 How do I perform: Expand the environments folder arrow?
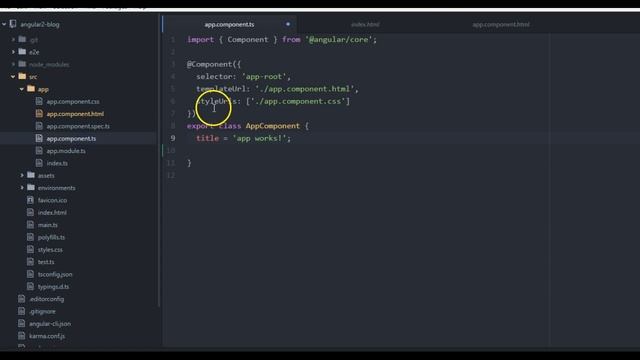22,188
